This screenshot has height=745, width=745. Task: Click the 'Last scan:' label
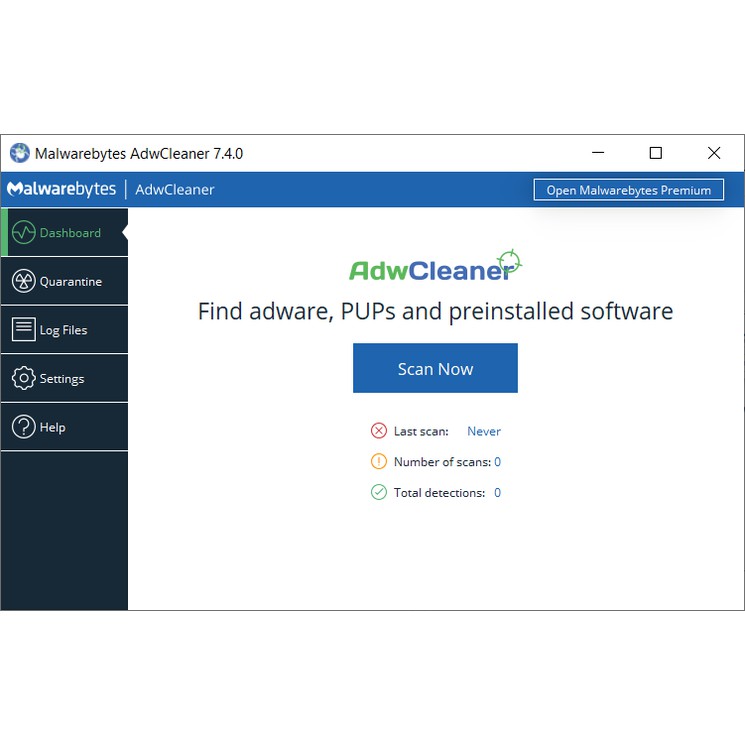421,431
